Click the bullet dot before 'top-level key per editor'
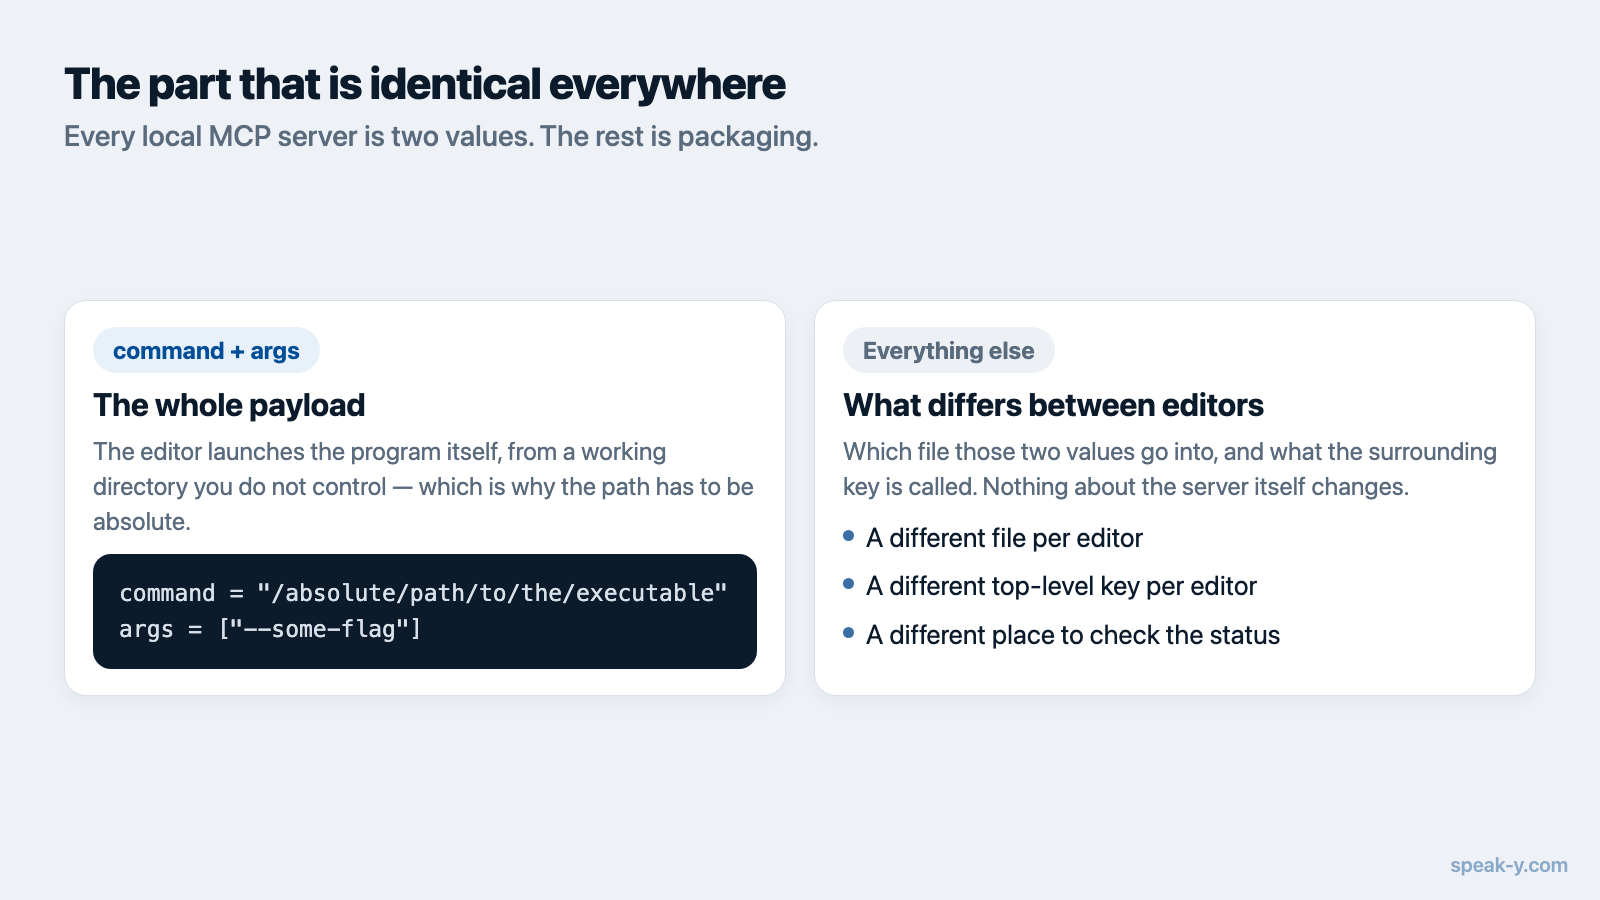Viewport: 1600px width, 900px height. 849,584
